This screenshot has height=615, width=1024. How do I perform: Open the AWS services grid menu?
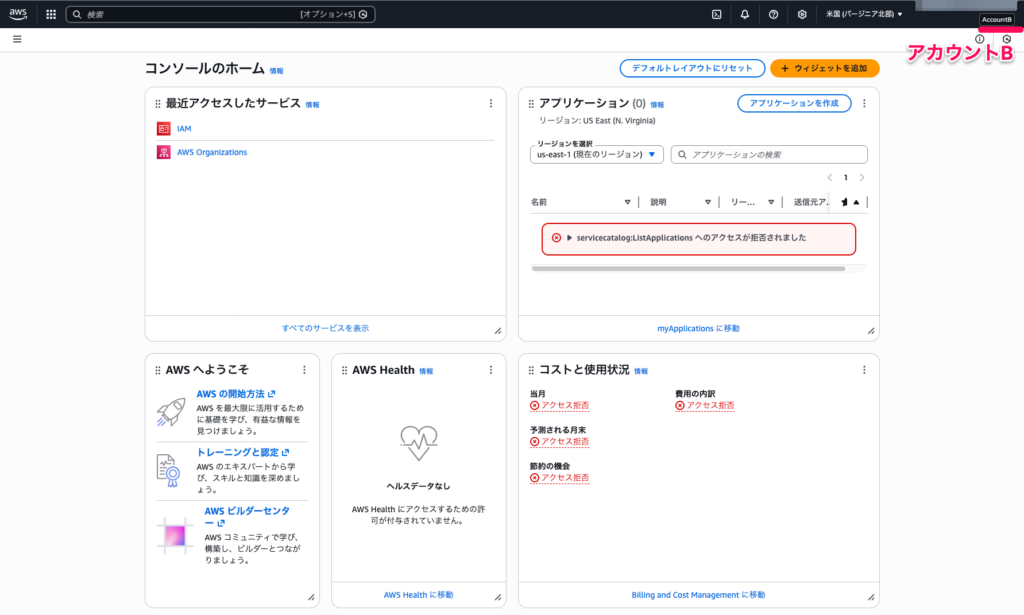(51, 14)
